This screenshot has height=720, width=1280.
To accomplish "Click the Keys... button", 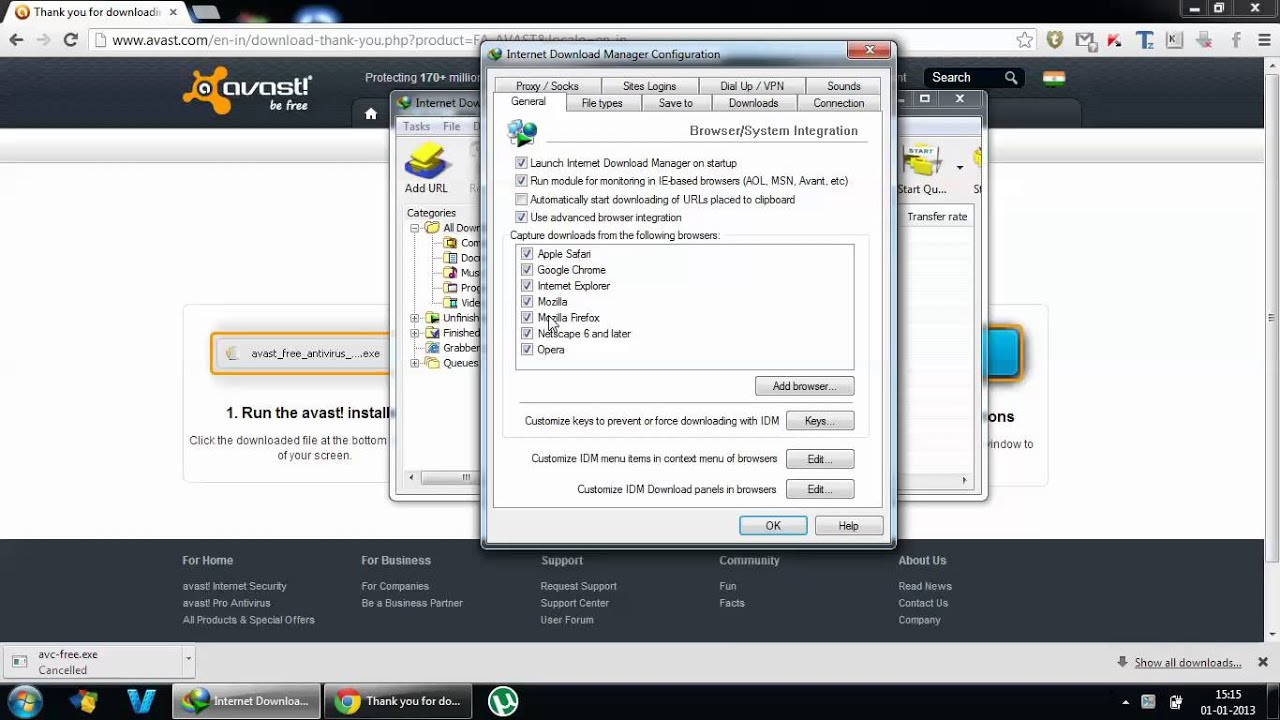I will [820, 421].
